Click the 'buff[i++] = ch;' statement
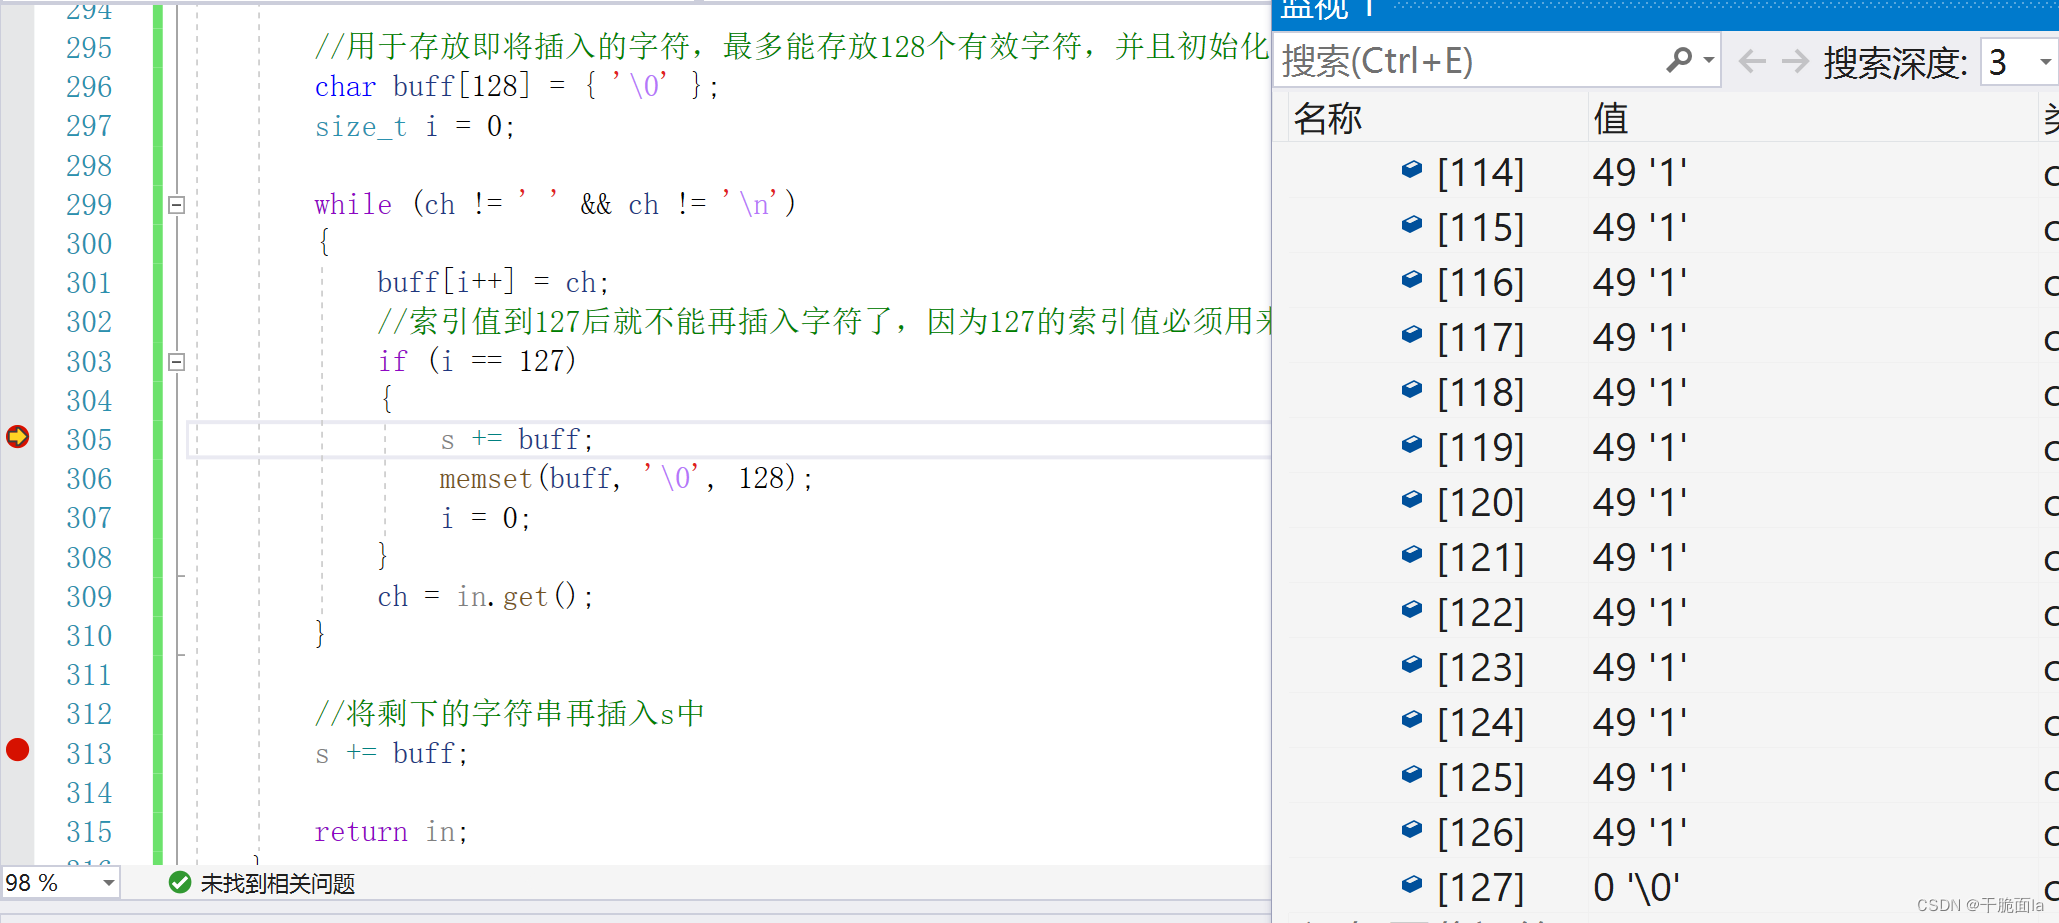 click(x=493, y=283)
